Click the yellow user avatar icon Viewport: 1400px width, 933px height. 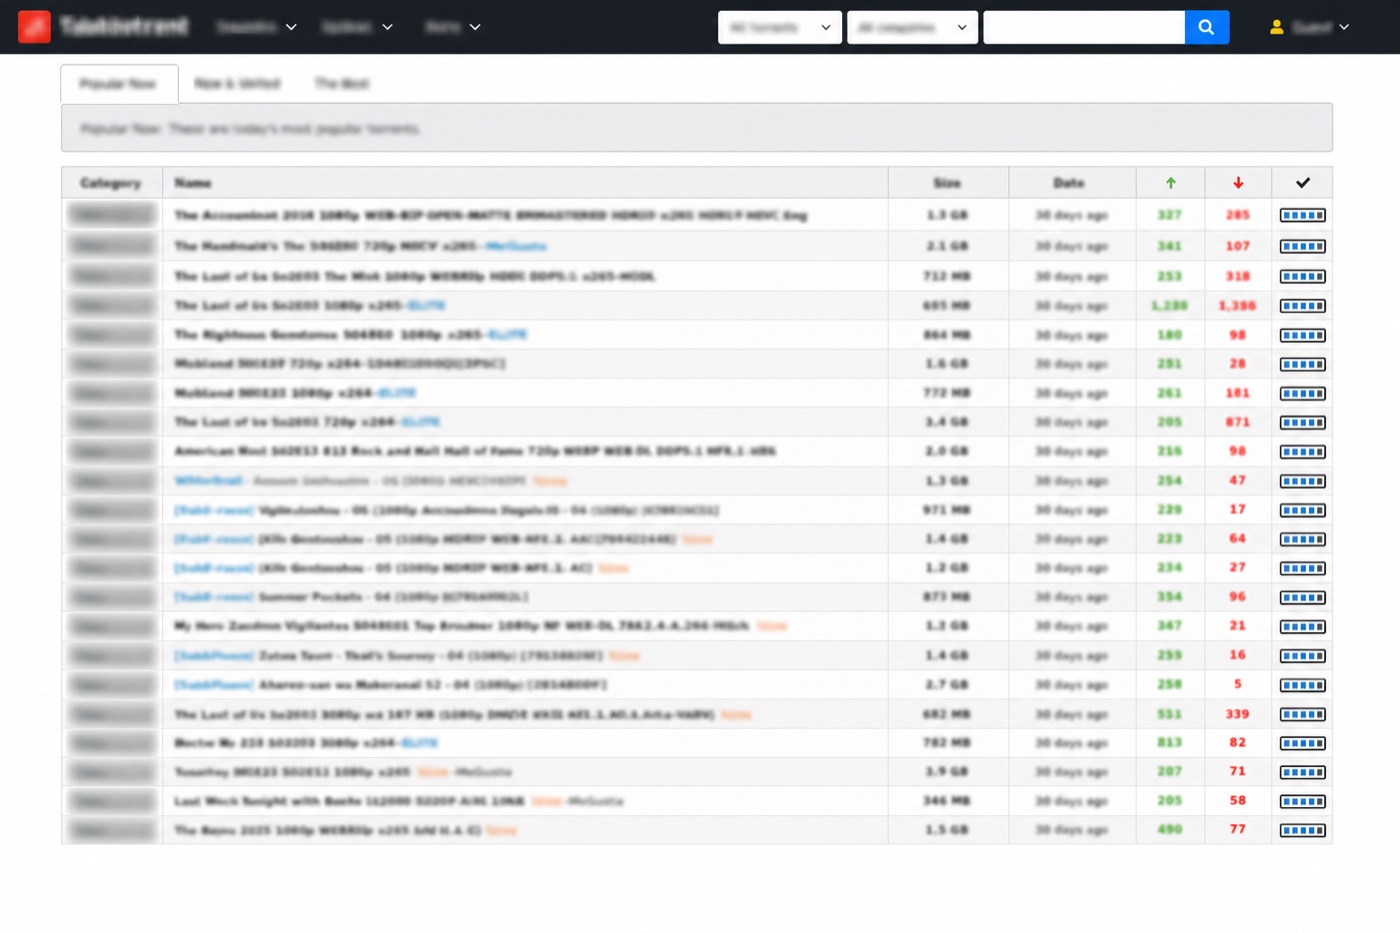tap(1277, 28)
